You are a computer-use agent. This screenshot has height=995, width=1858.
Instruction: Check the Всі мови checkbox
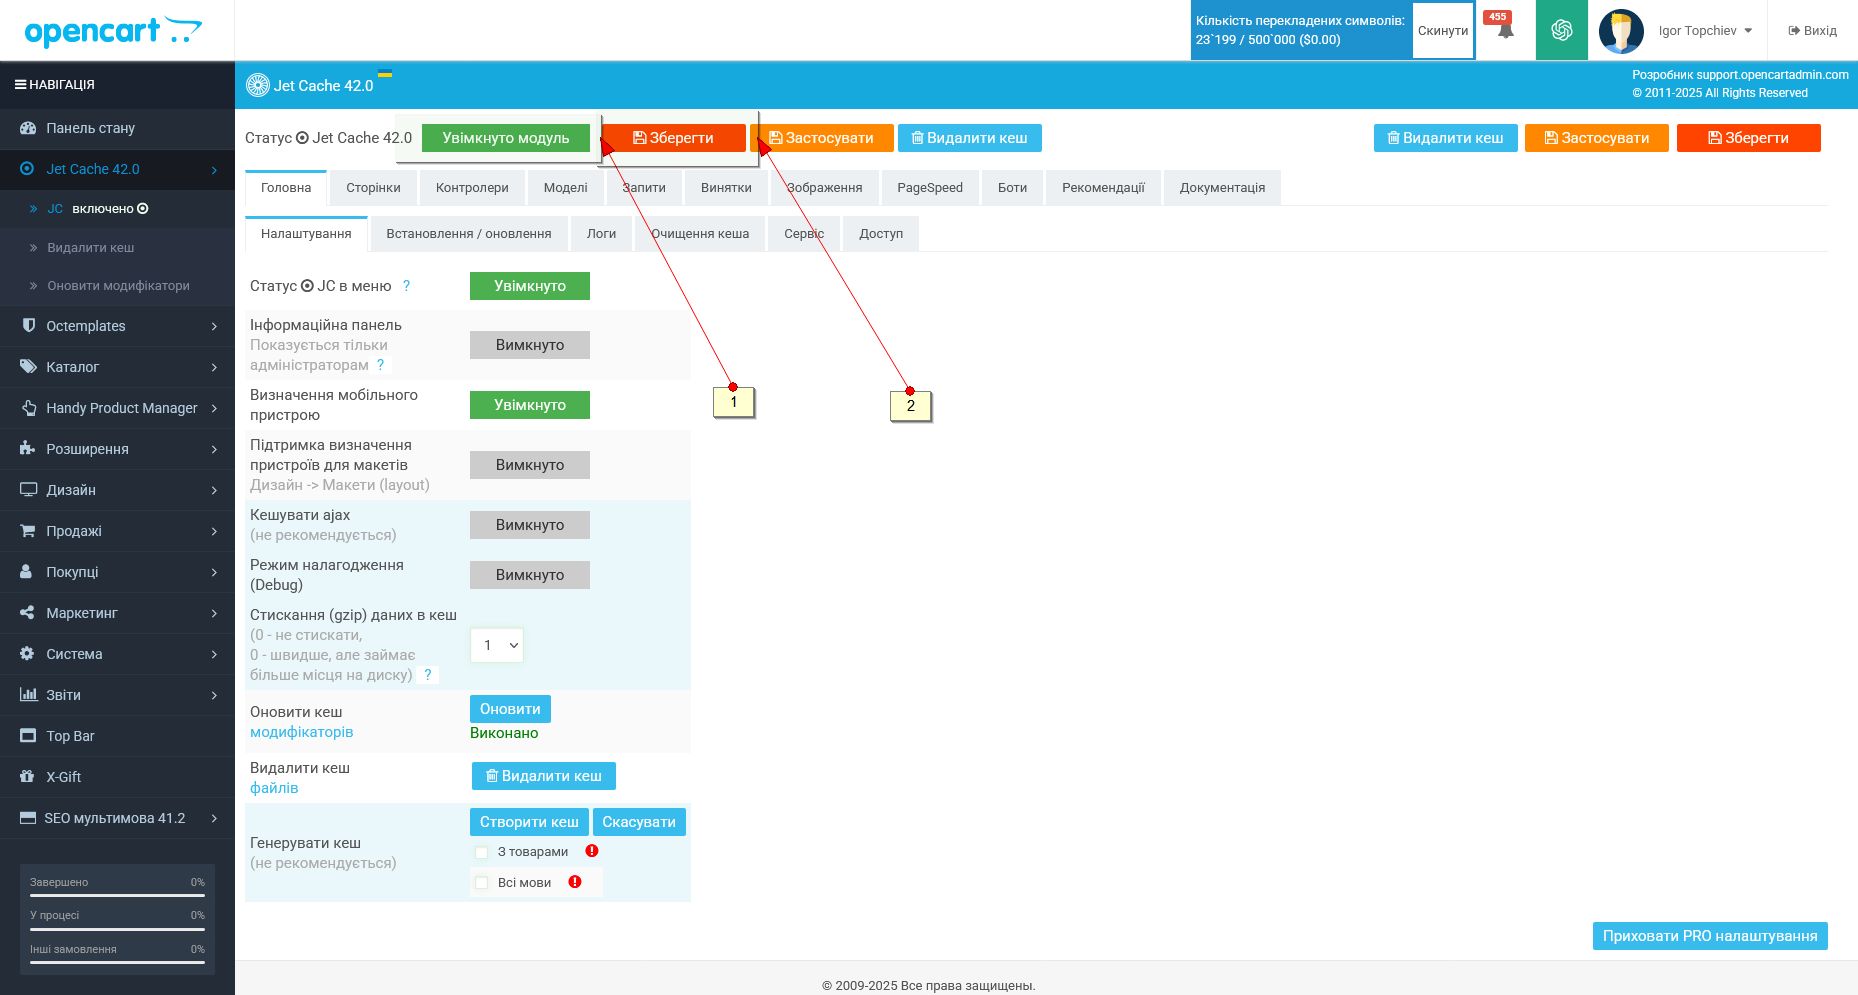point(482,883)
